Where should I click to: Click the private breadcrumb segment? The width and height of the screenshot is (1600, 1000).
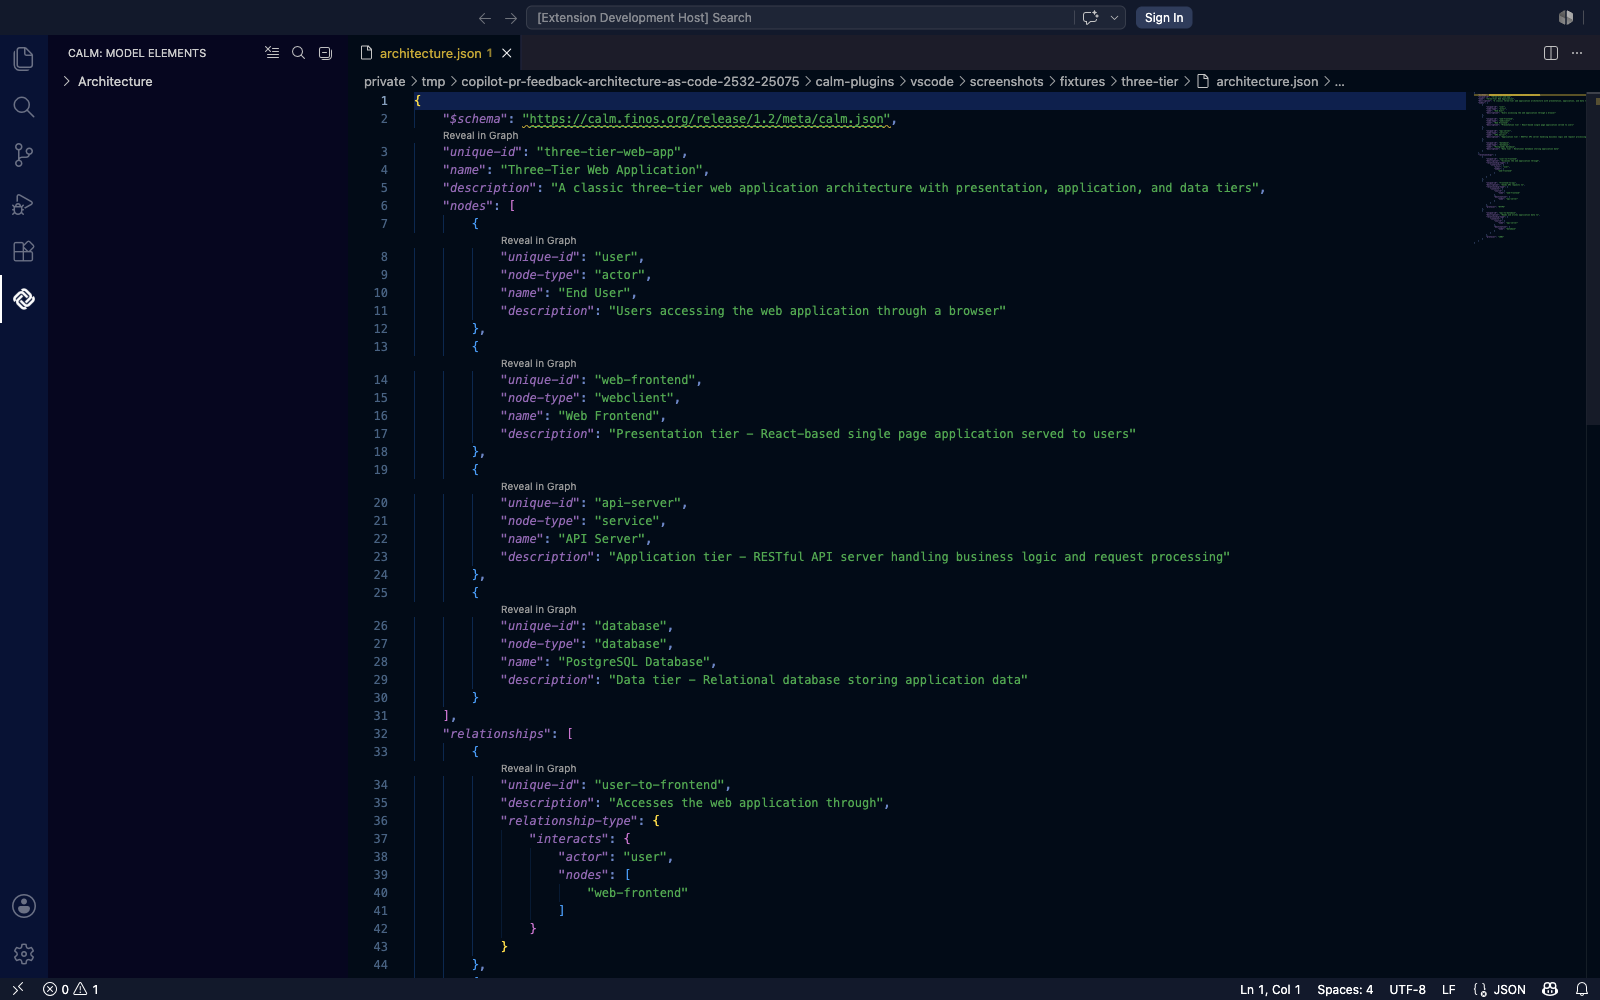click(385, 82)
